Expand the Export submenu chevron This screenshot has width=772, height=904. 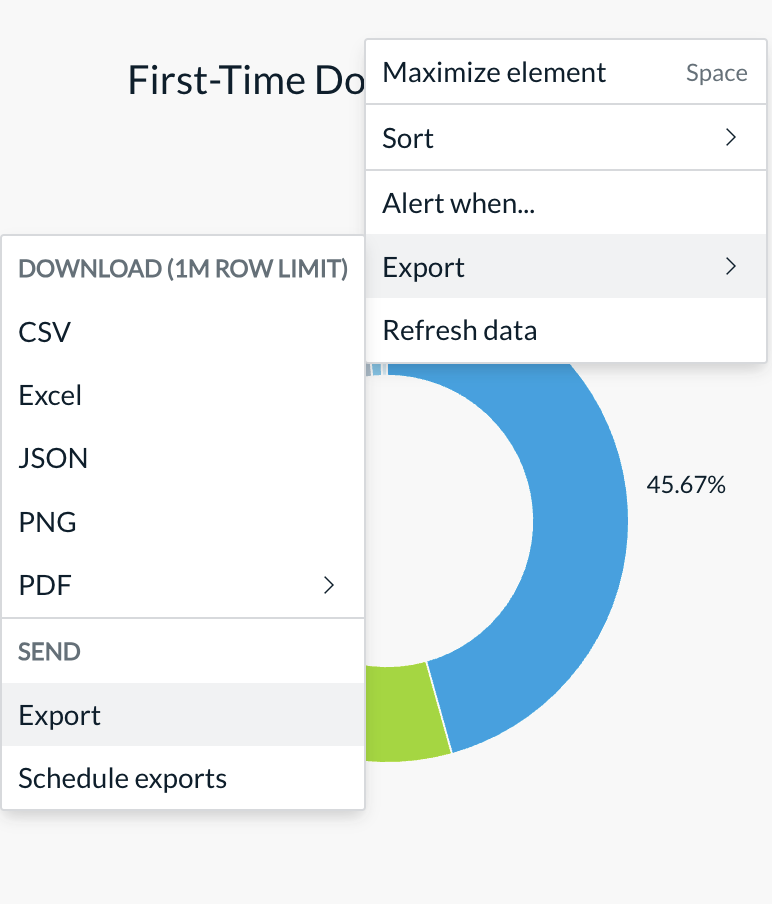tap(730, 266)
